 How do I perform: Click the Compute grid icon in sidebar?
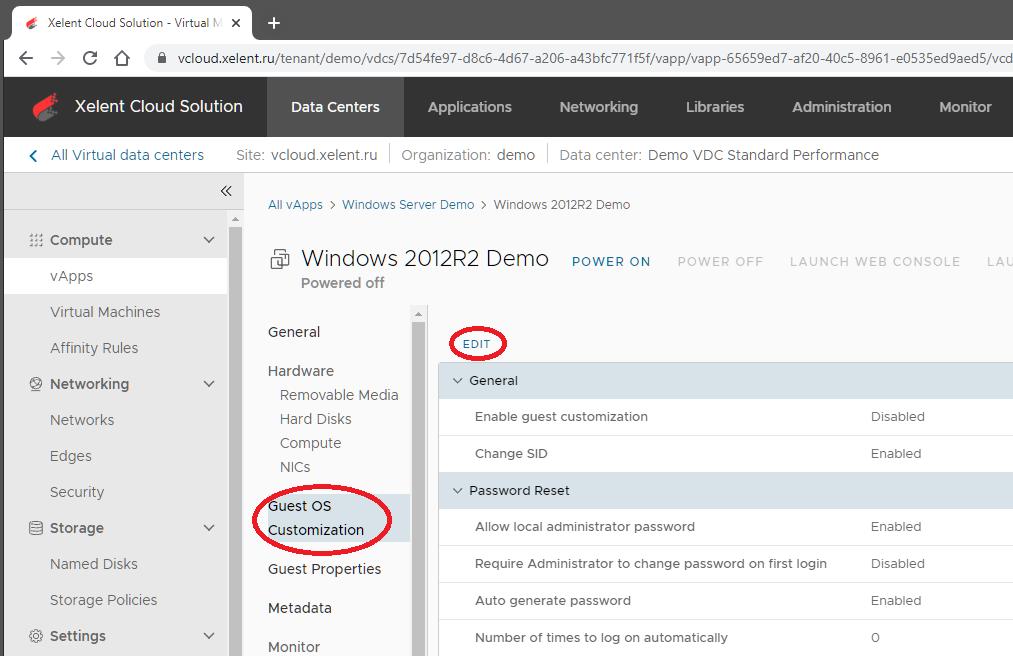tap(36, 240)
